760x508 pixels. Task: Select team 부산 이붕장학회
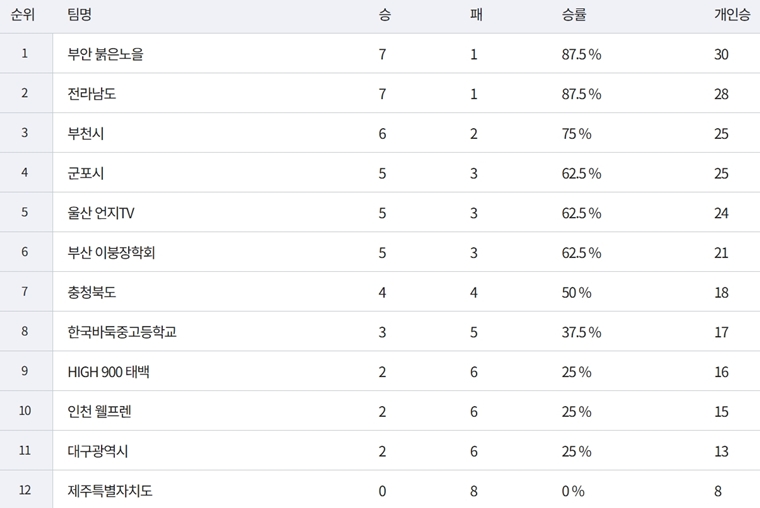click(x=111, y=253)
